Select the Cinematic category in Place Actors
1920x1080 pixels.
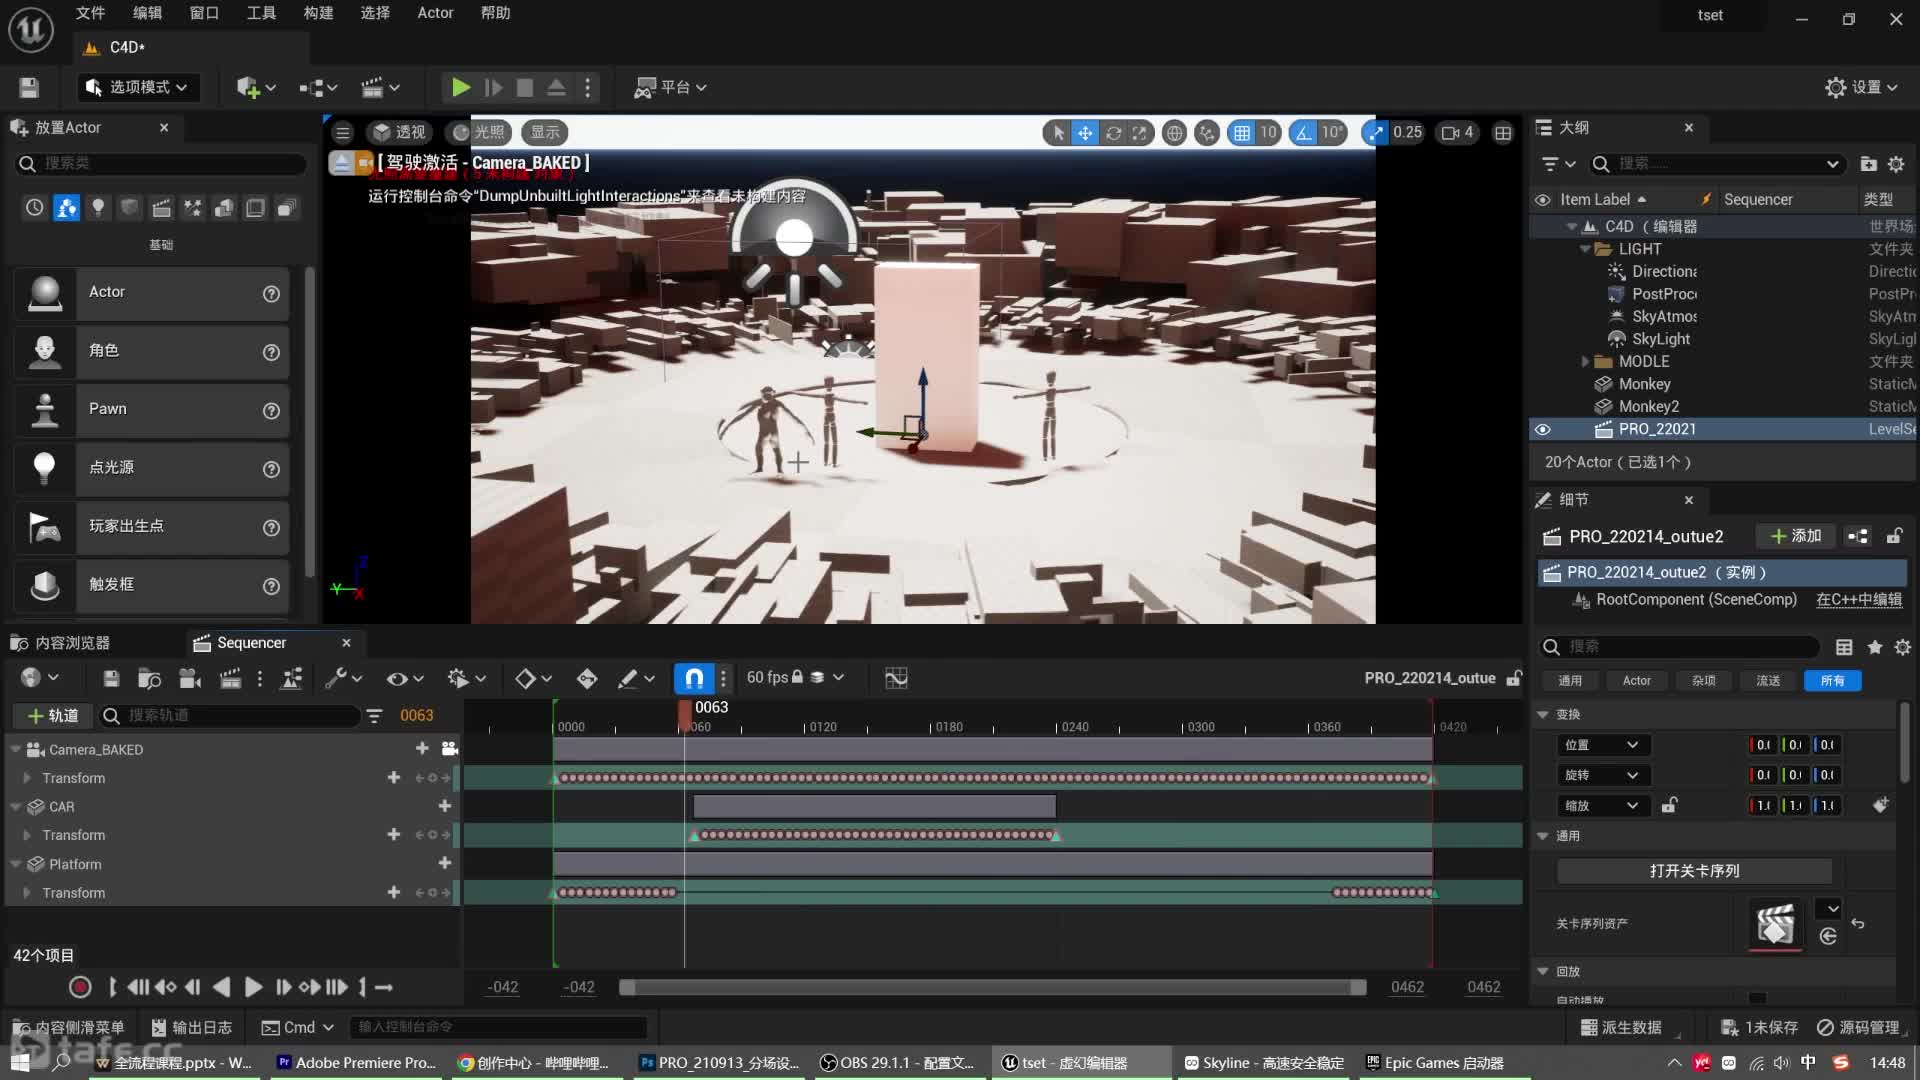click(161, 208)
